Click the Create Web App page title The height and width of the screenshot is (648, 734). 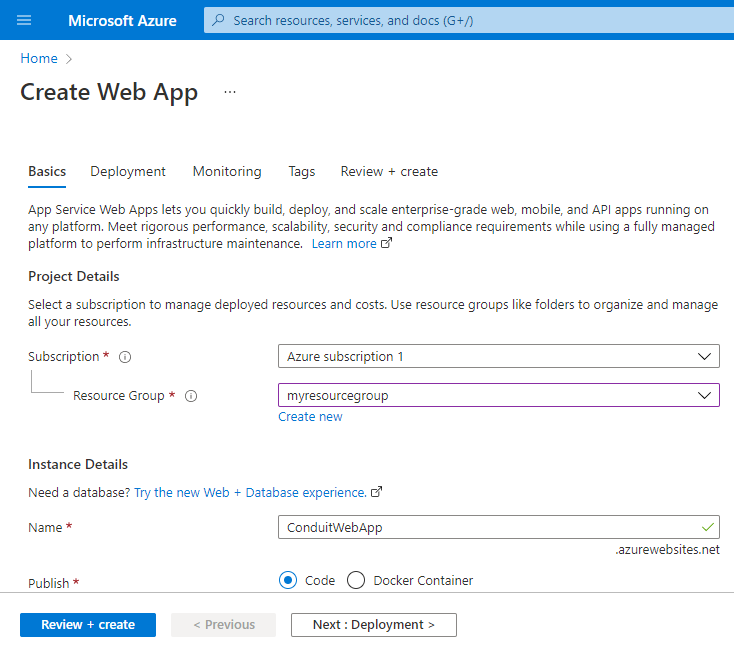[109, 92]
